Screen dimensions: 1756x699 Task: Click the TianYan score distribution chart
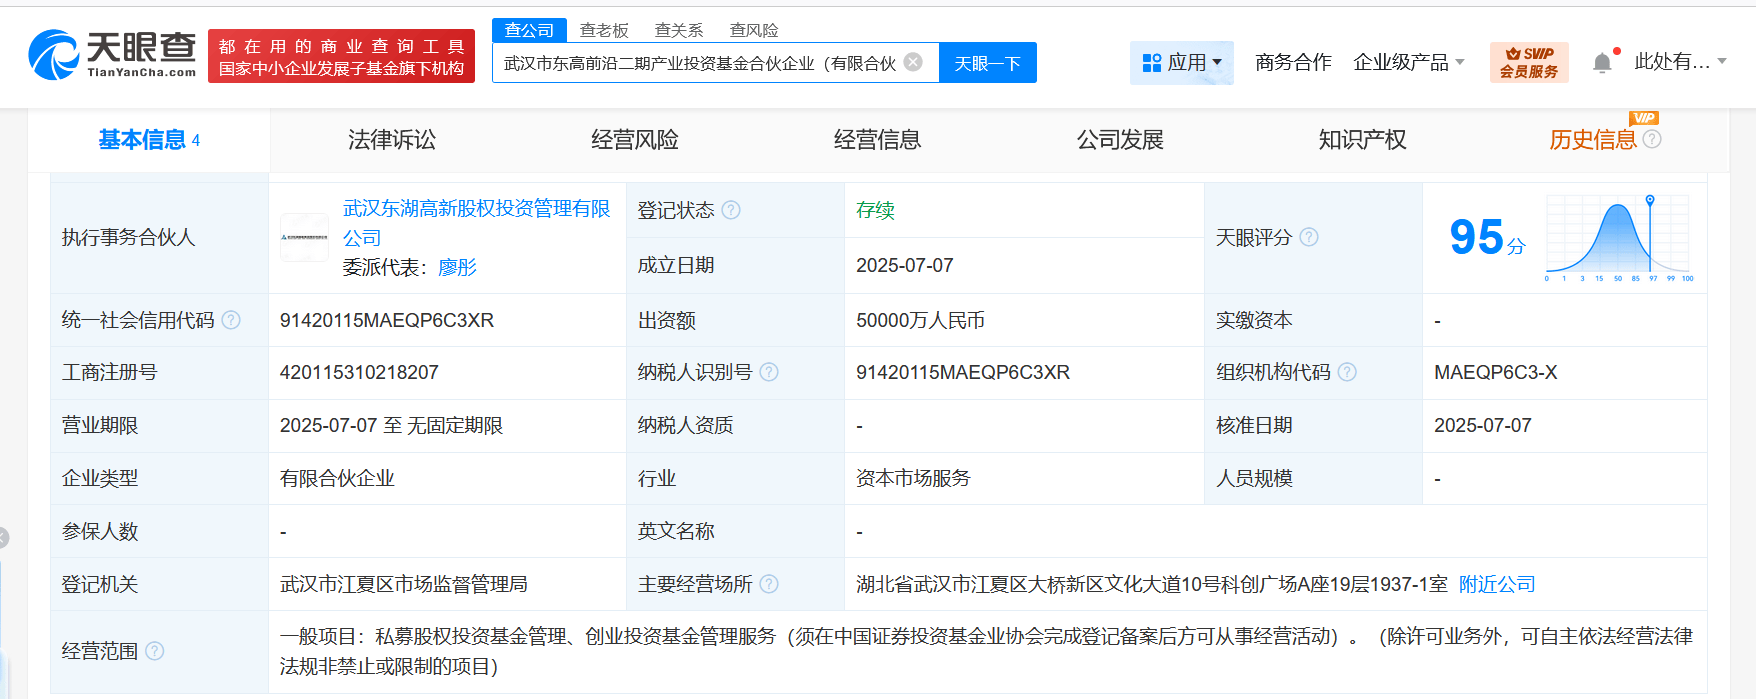(x=1619, y=238)
